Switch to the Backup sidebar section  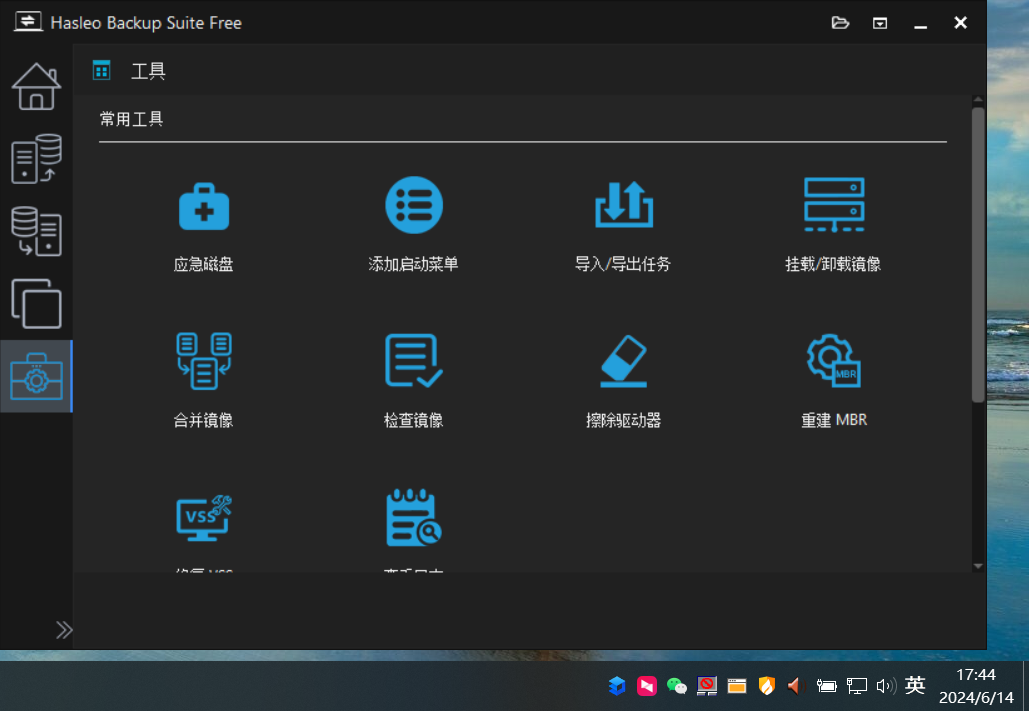(36, 159)
